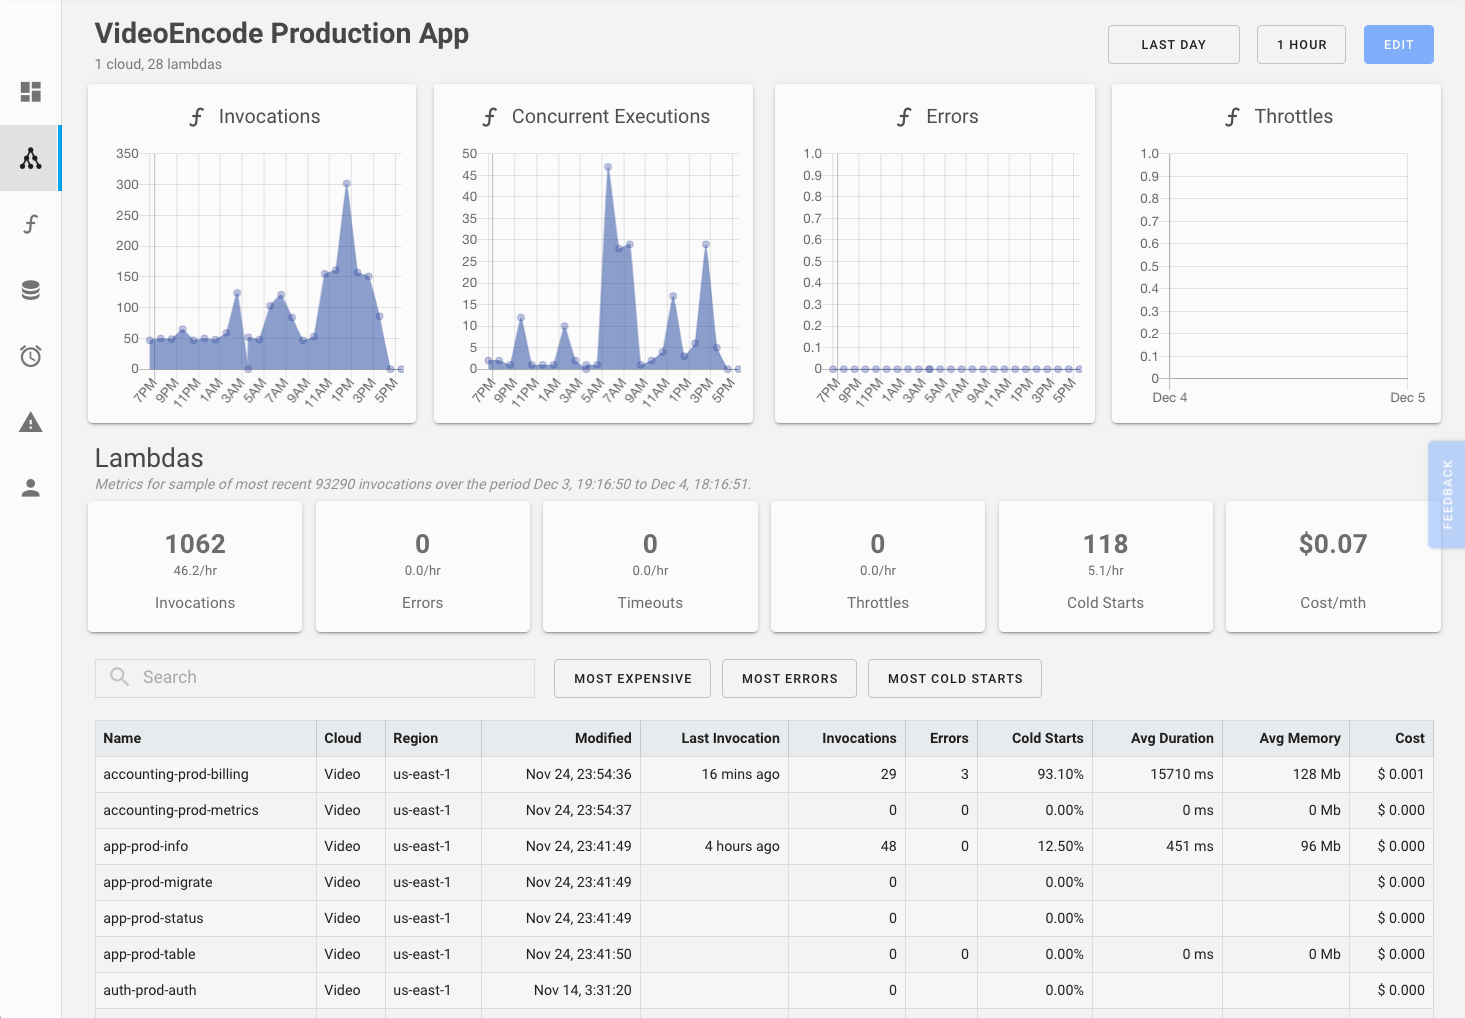Click the Throttles summary card
The height and width of the screenshot is (1018, 1465).
(878, 566)
